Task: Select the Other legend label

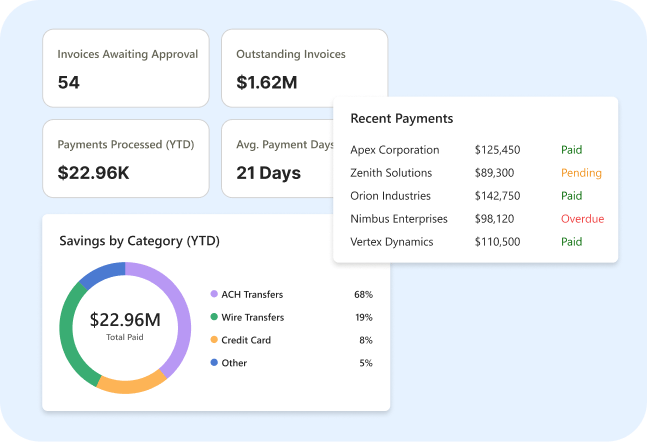Action: tap(234, 363)
